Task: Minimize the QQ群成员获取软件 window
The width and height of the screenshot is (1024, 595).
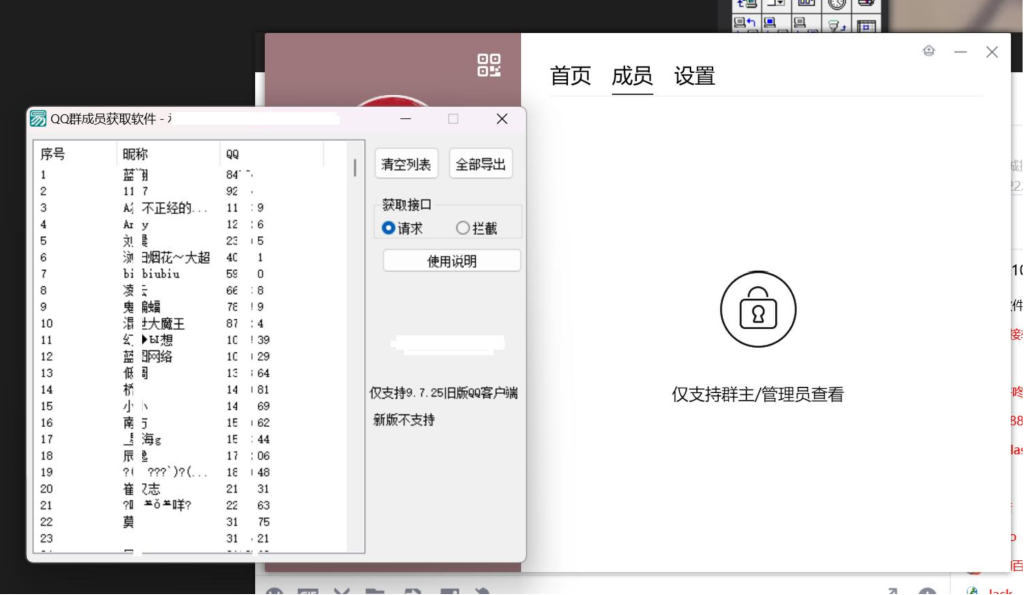Action: pyautogui.click(x=406, y=119)
